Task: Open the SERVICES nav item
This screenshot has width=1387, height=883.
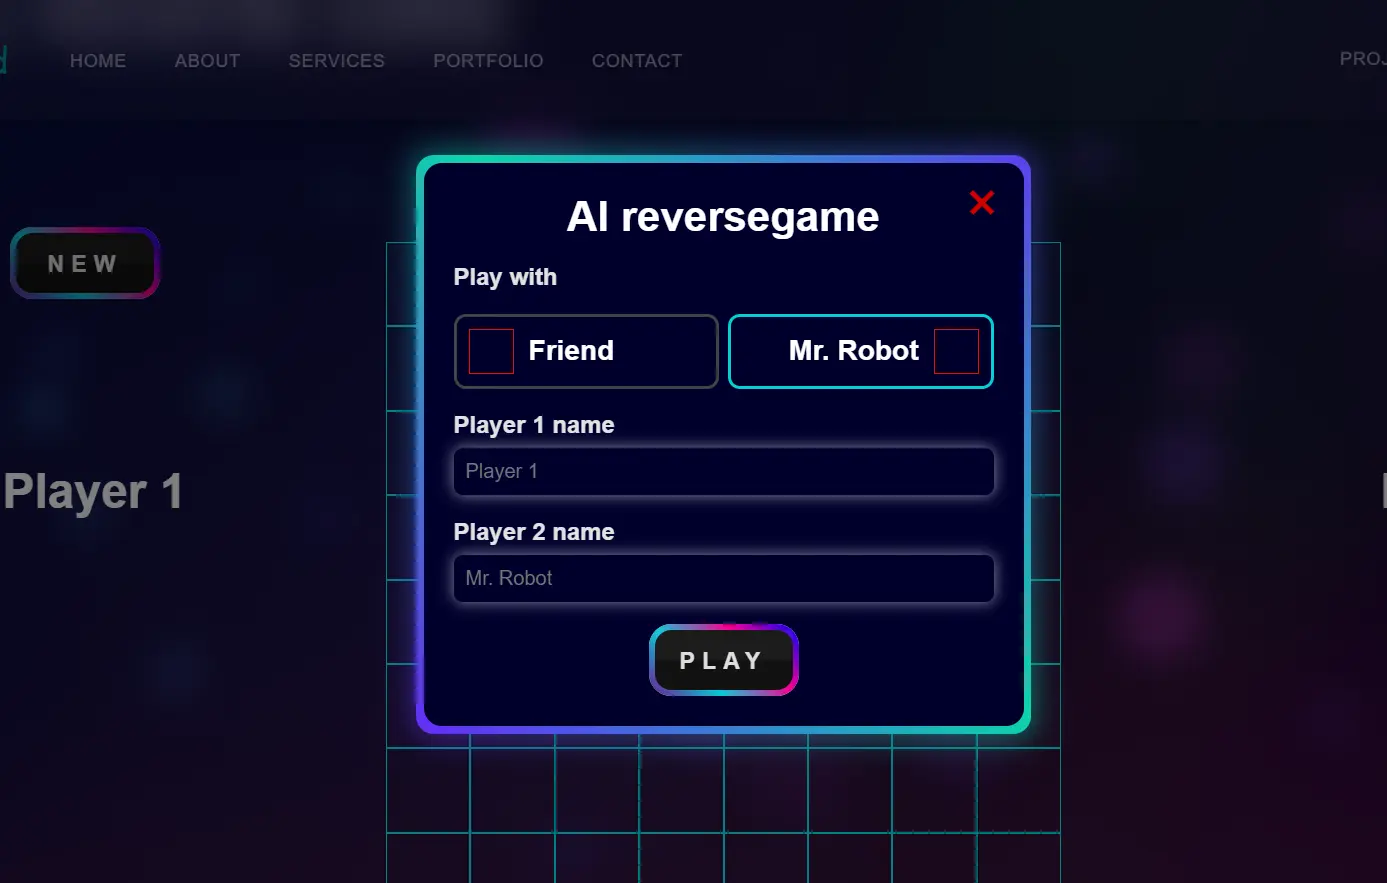Action: (x=336, y=61)
